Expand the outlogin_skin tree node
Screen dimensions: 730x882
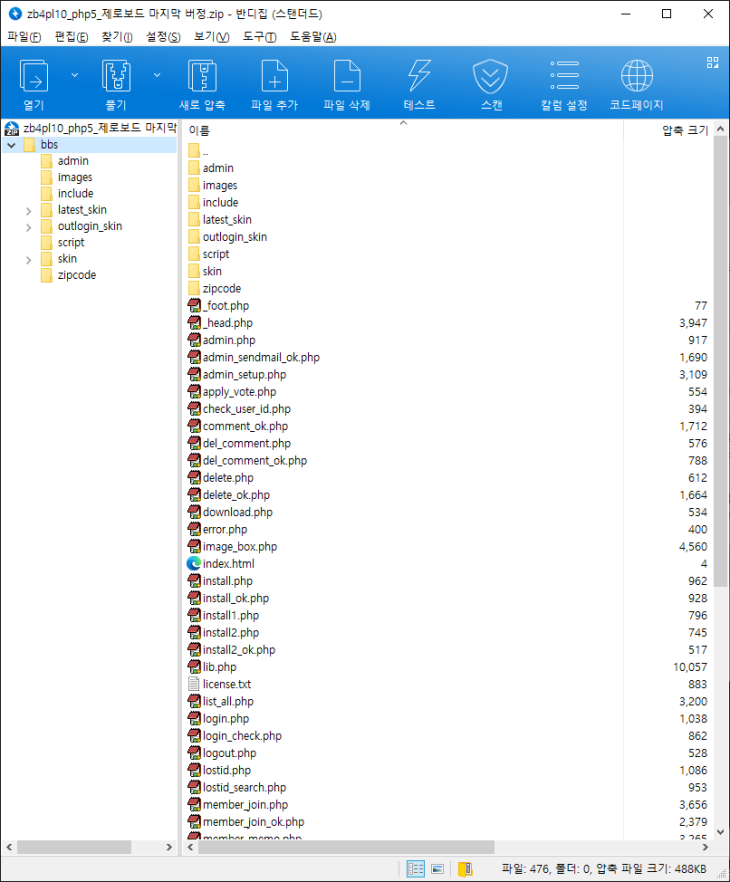click(x=28, y=227)
